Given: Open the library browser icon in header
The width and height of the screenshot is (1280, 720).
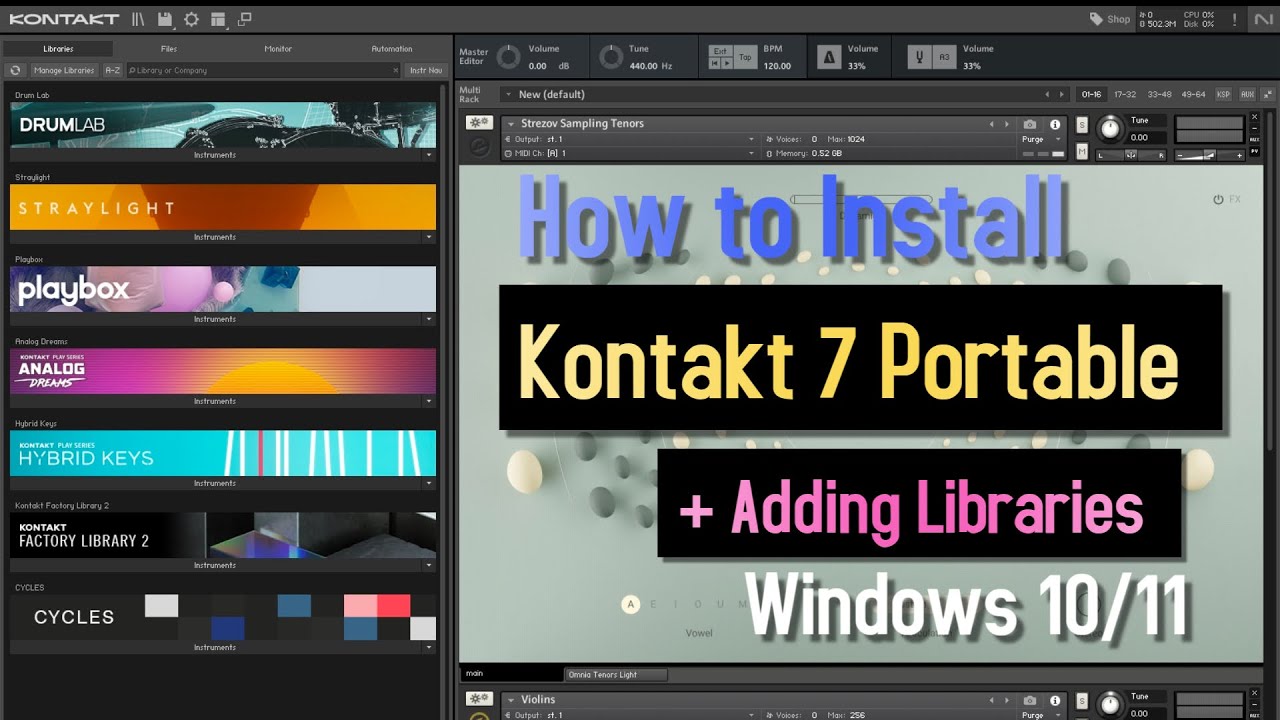Looking at the screenshot, I should coord(138,19).
